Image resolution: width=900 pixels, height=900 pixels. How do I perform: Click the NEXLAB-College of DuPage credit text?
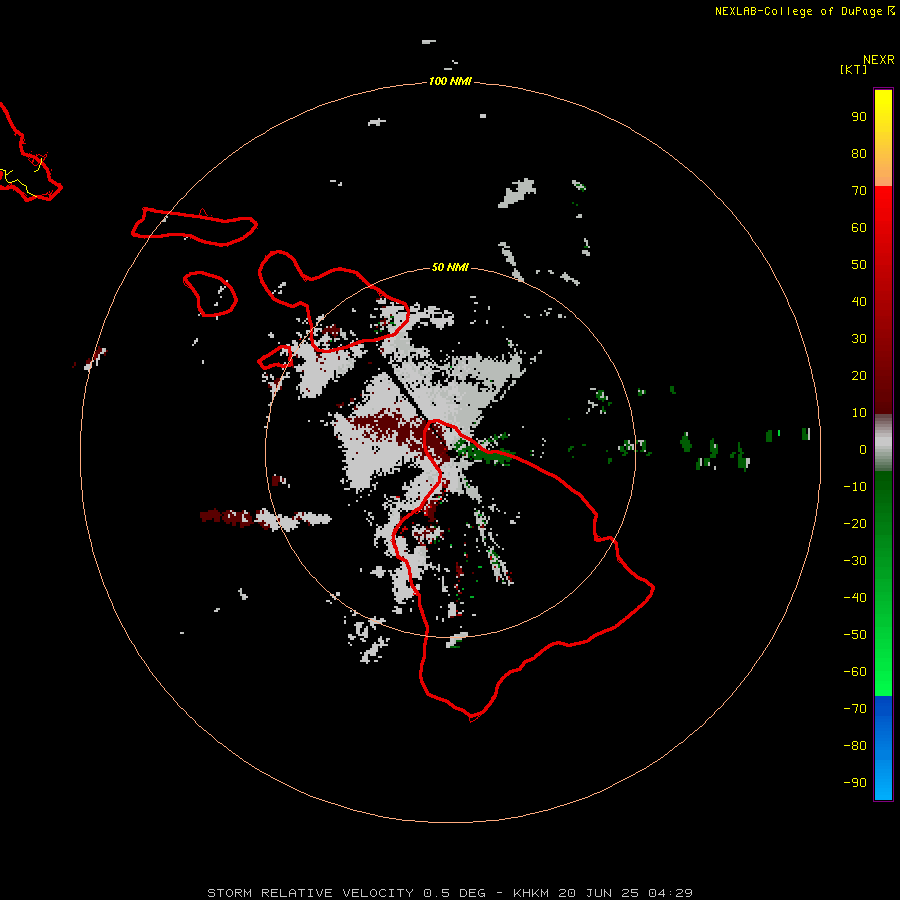[798, 11]
